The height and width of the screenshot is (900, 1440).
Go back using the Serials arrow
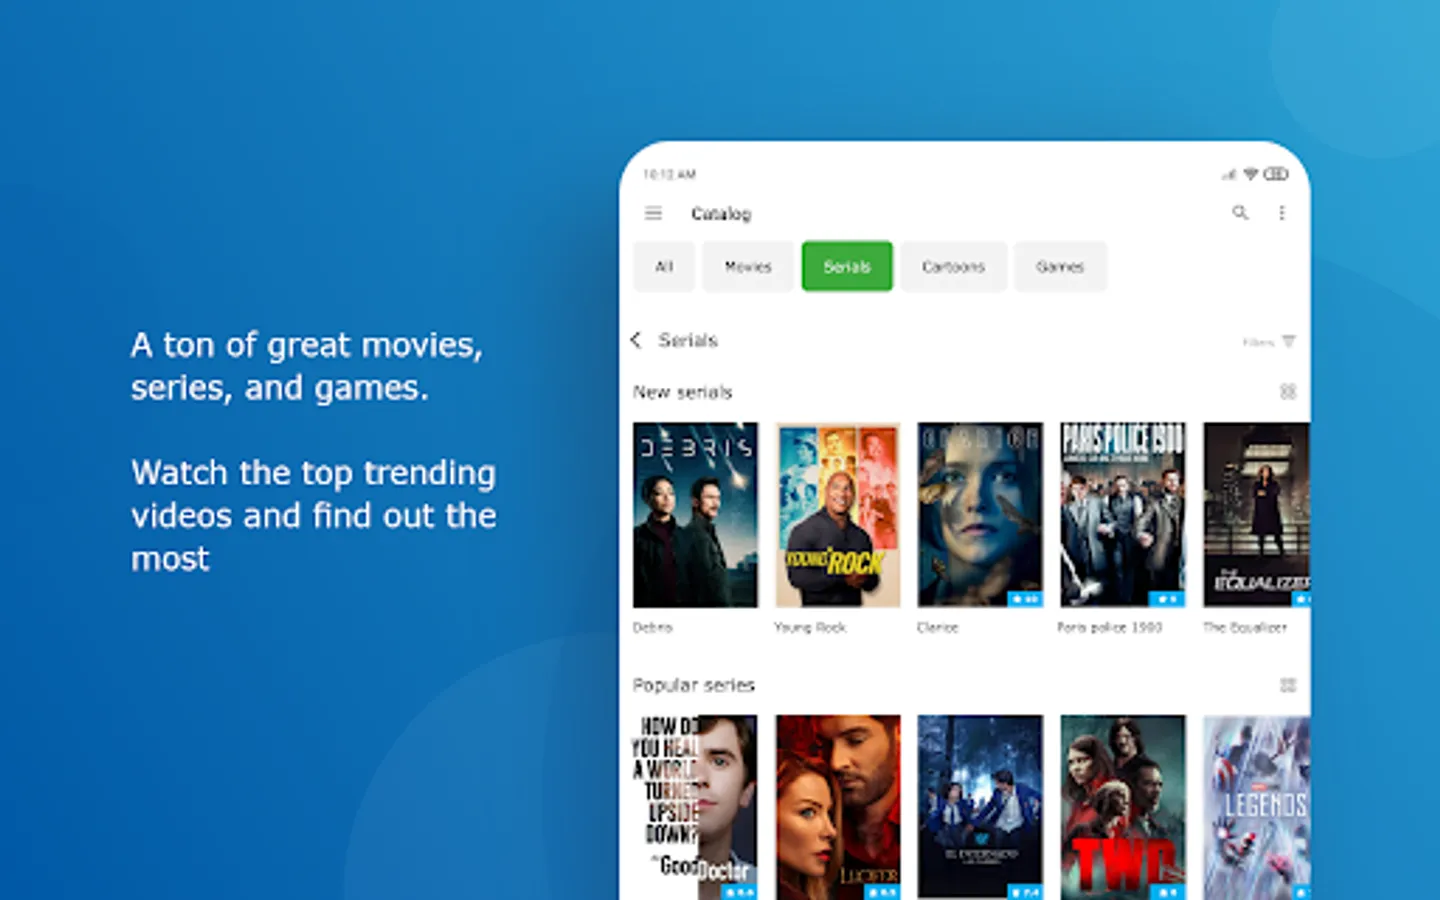point(636,340)
